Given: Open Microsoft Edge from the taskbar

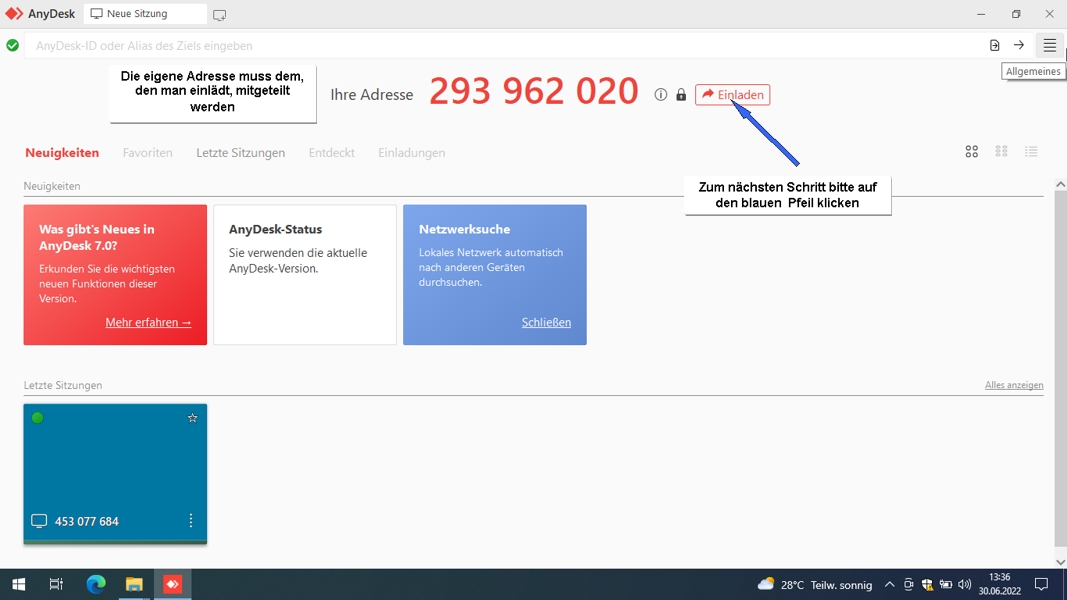Looking at the screenshot, I should point(96,585).
